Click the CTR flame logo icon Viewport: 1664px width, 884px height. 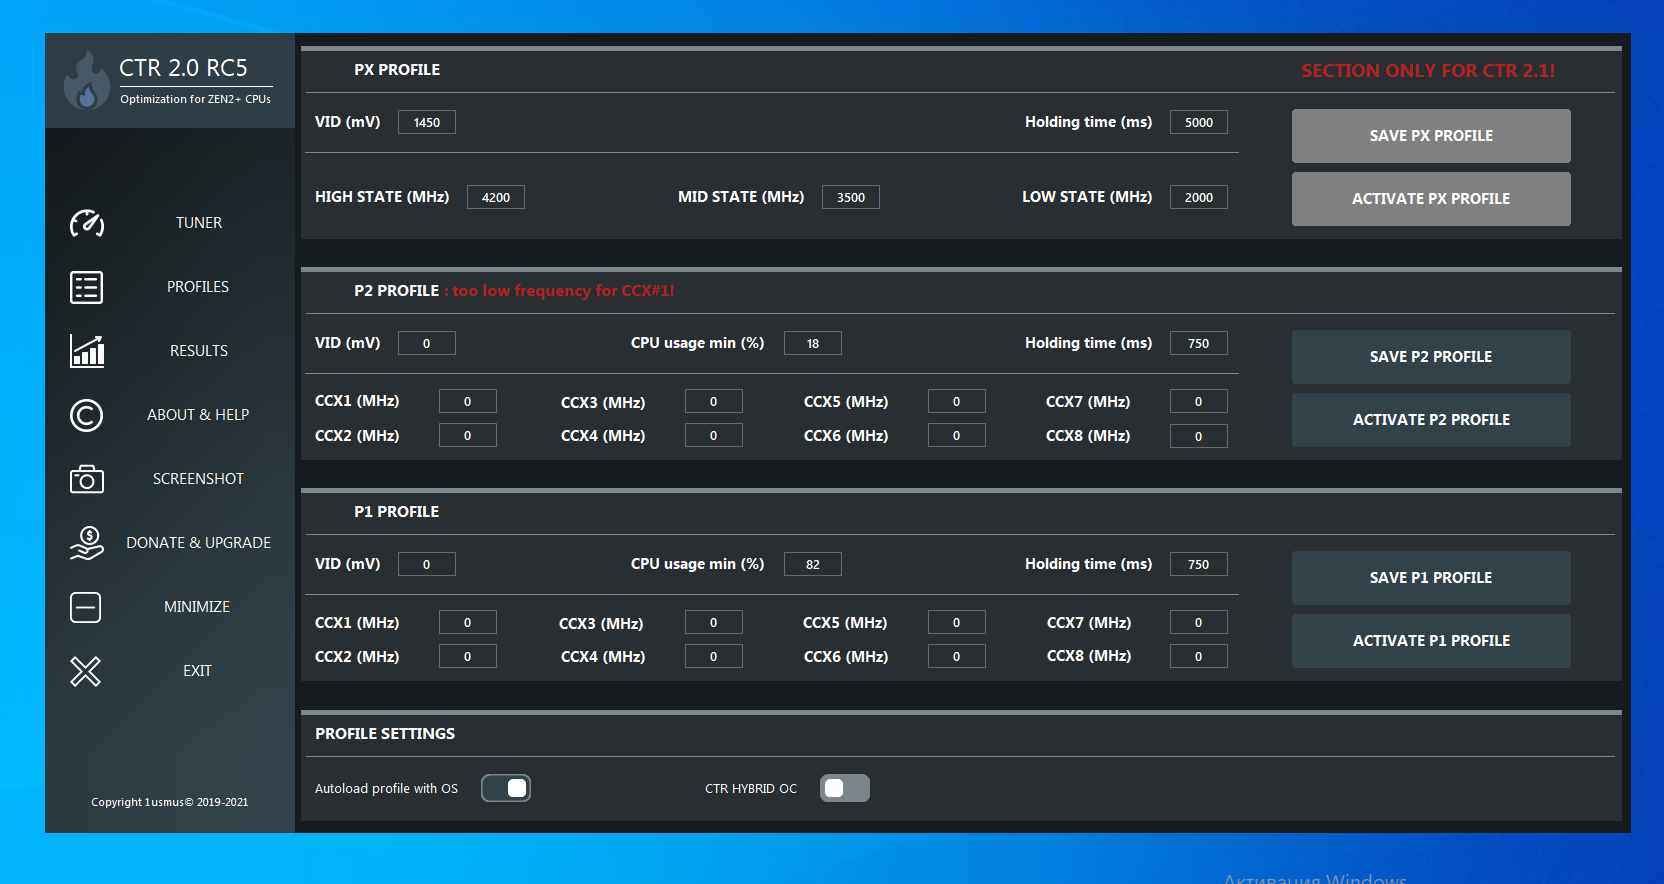(87, 80)
